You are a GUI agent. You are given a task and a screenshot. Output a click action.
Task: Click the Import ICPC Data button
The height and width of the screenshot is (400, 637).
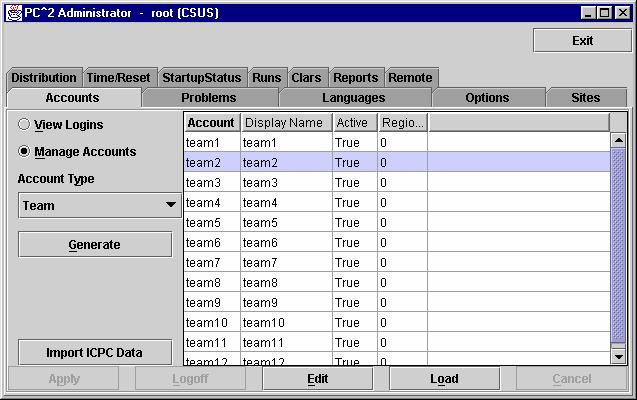tap(95, 352)
